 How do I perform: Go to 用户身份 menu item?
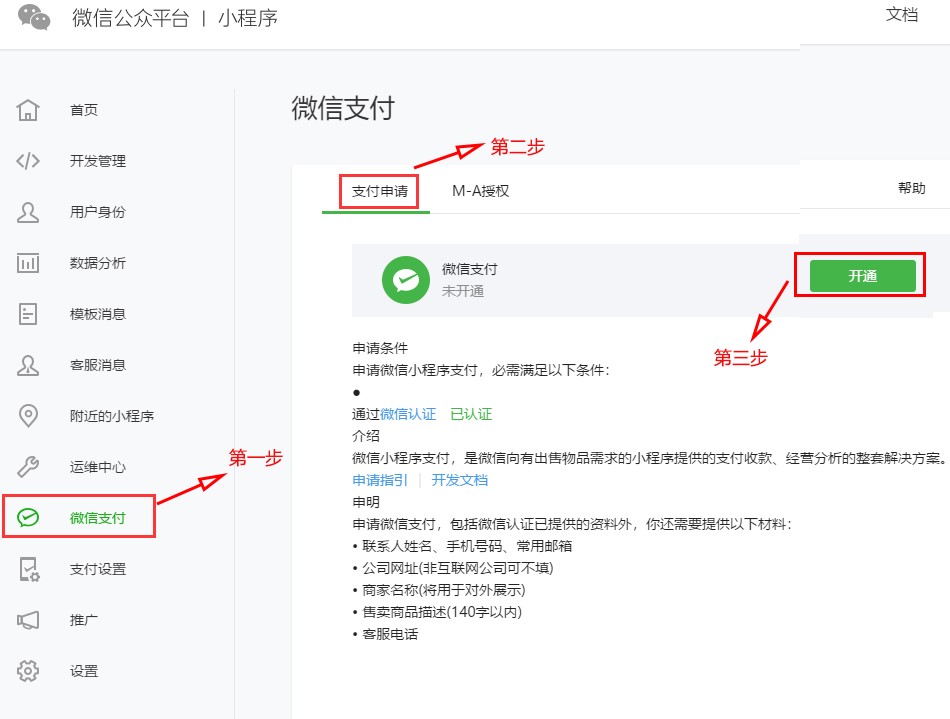pos(98,212)
